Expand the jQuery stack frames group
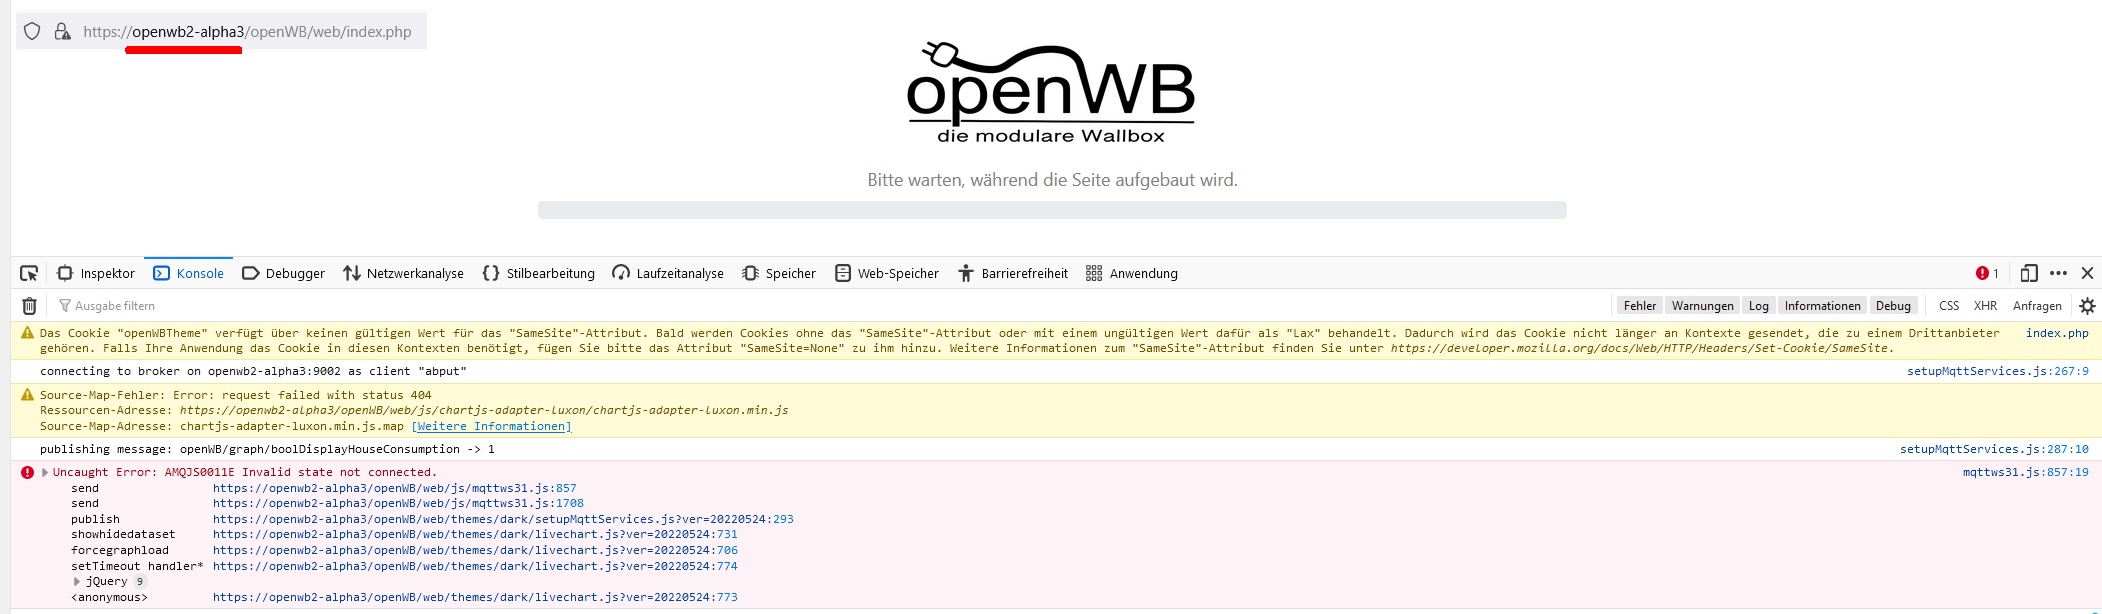Screen dimensions: 2102x614 77,581
